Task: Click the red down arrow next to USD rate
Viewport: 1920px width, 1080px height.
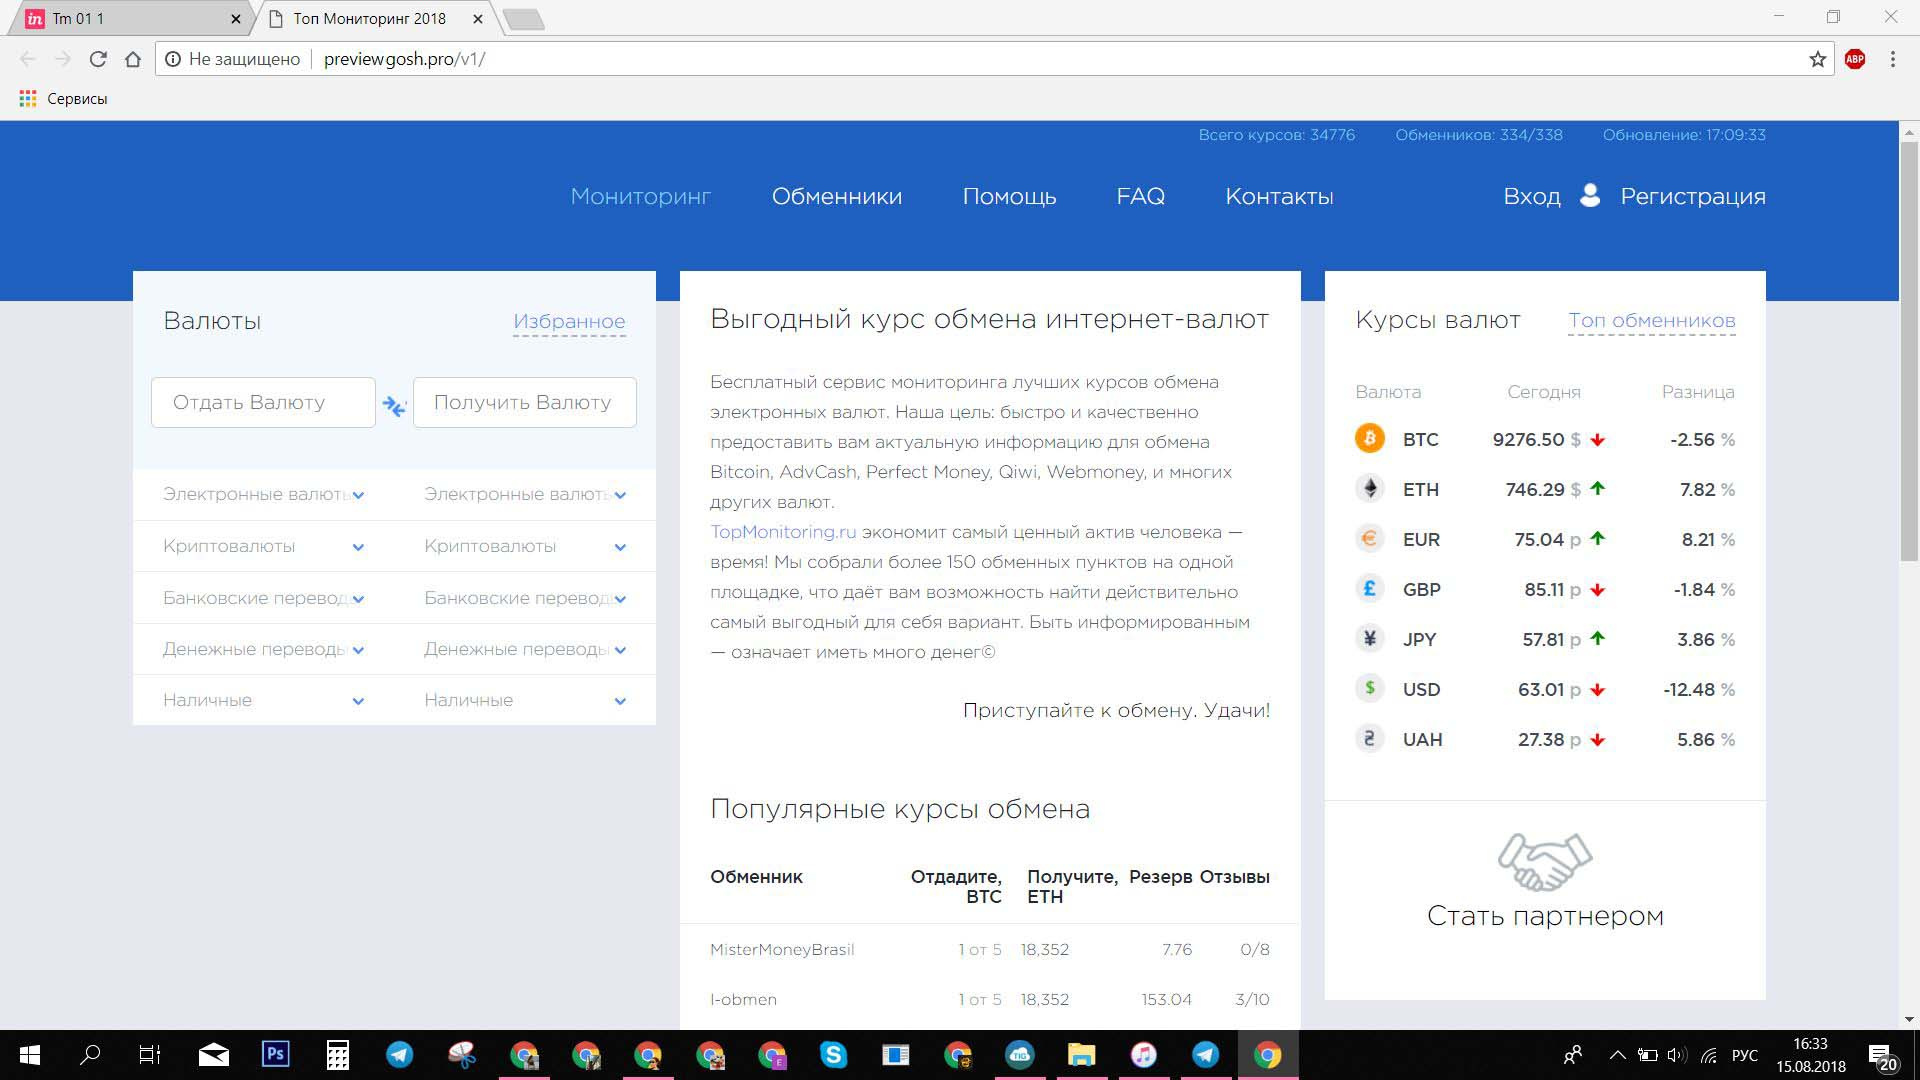Action: pyautogui.click(x=1597, y=690)
